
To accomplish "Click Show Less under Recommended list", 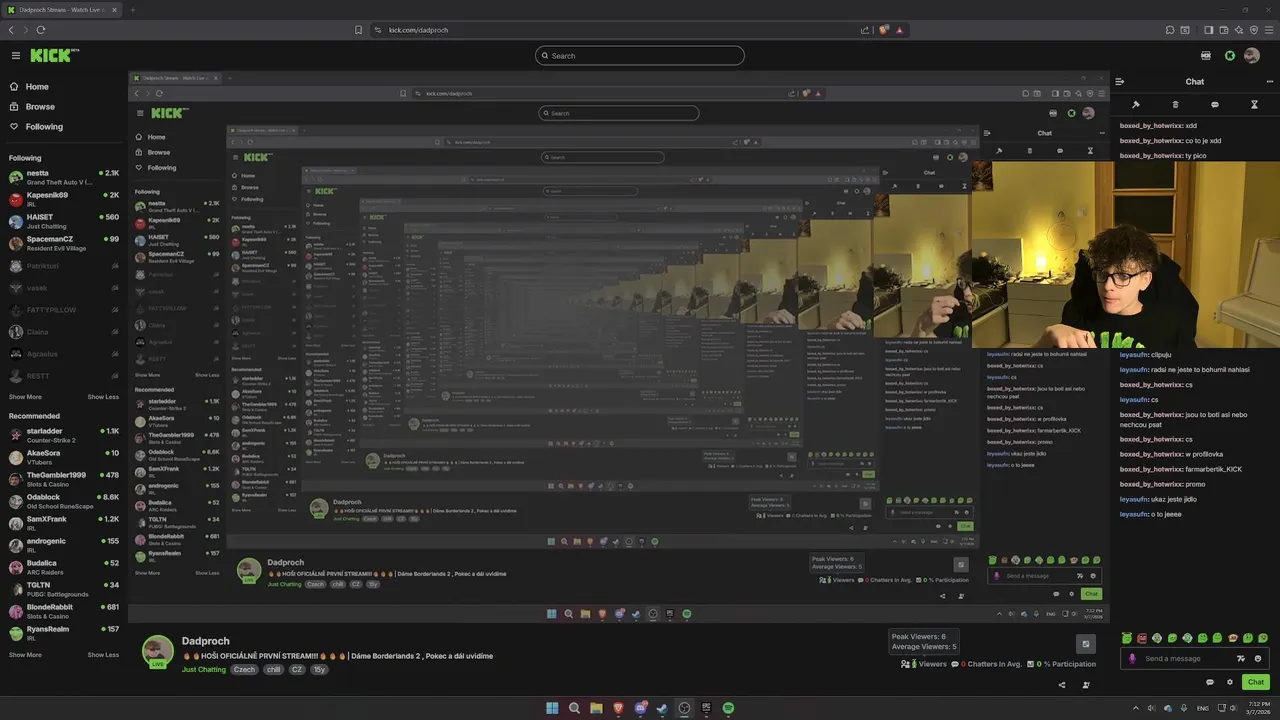I will point(103,655).
